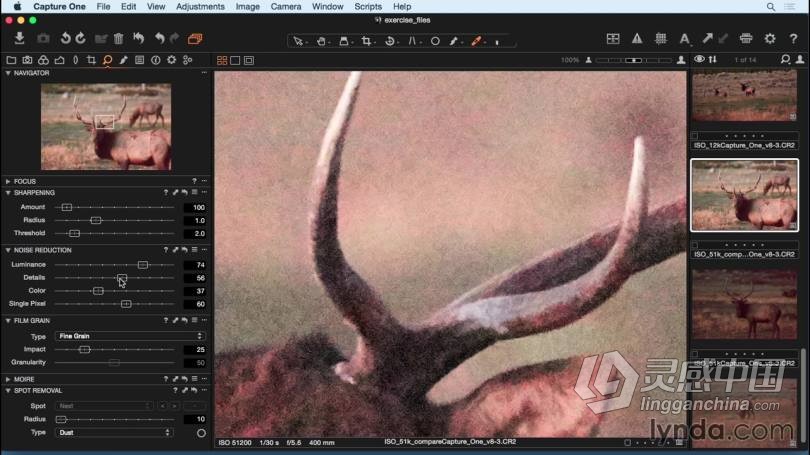Image resolution: width=810 pixels, height=455 pixels.
Task: Open the Apple menu
Action: tap(17, 7)
